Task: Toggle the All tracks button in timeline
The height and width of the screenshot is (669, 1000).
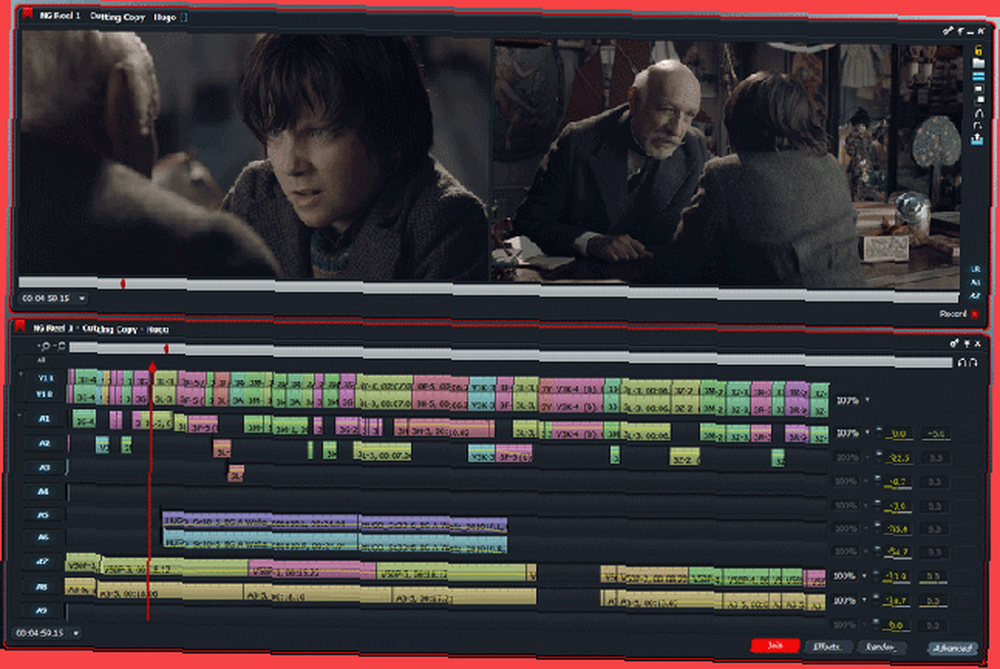Action: tap(41, 360)
